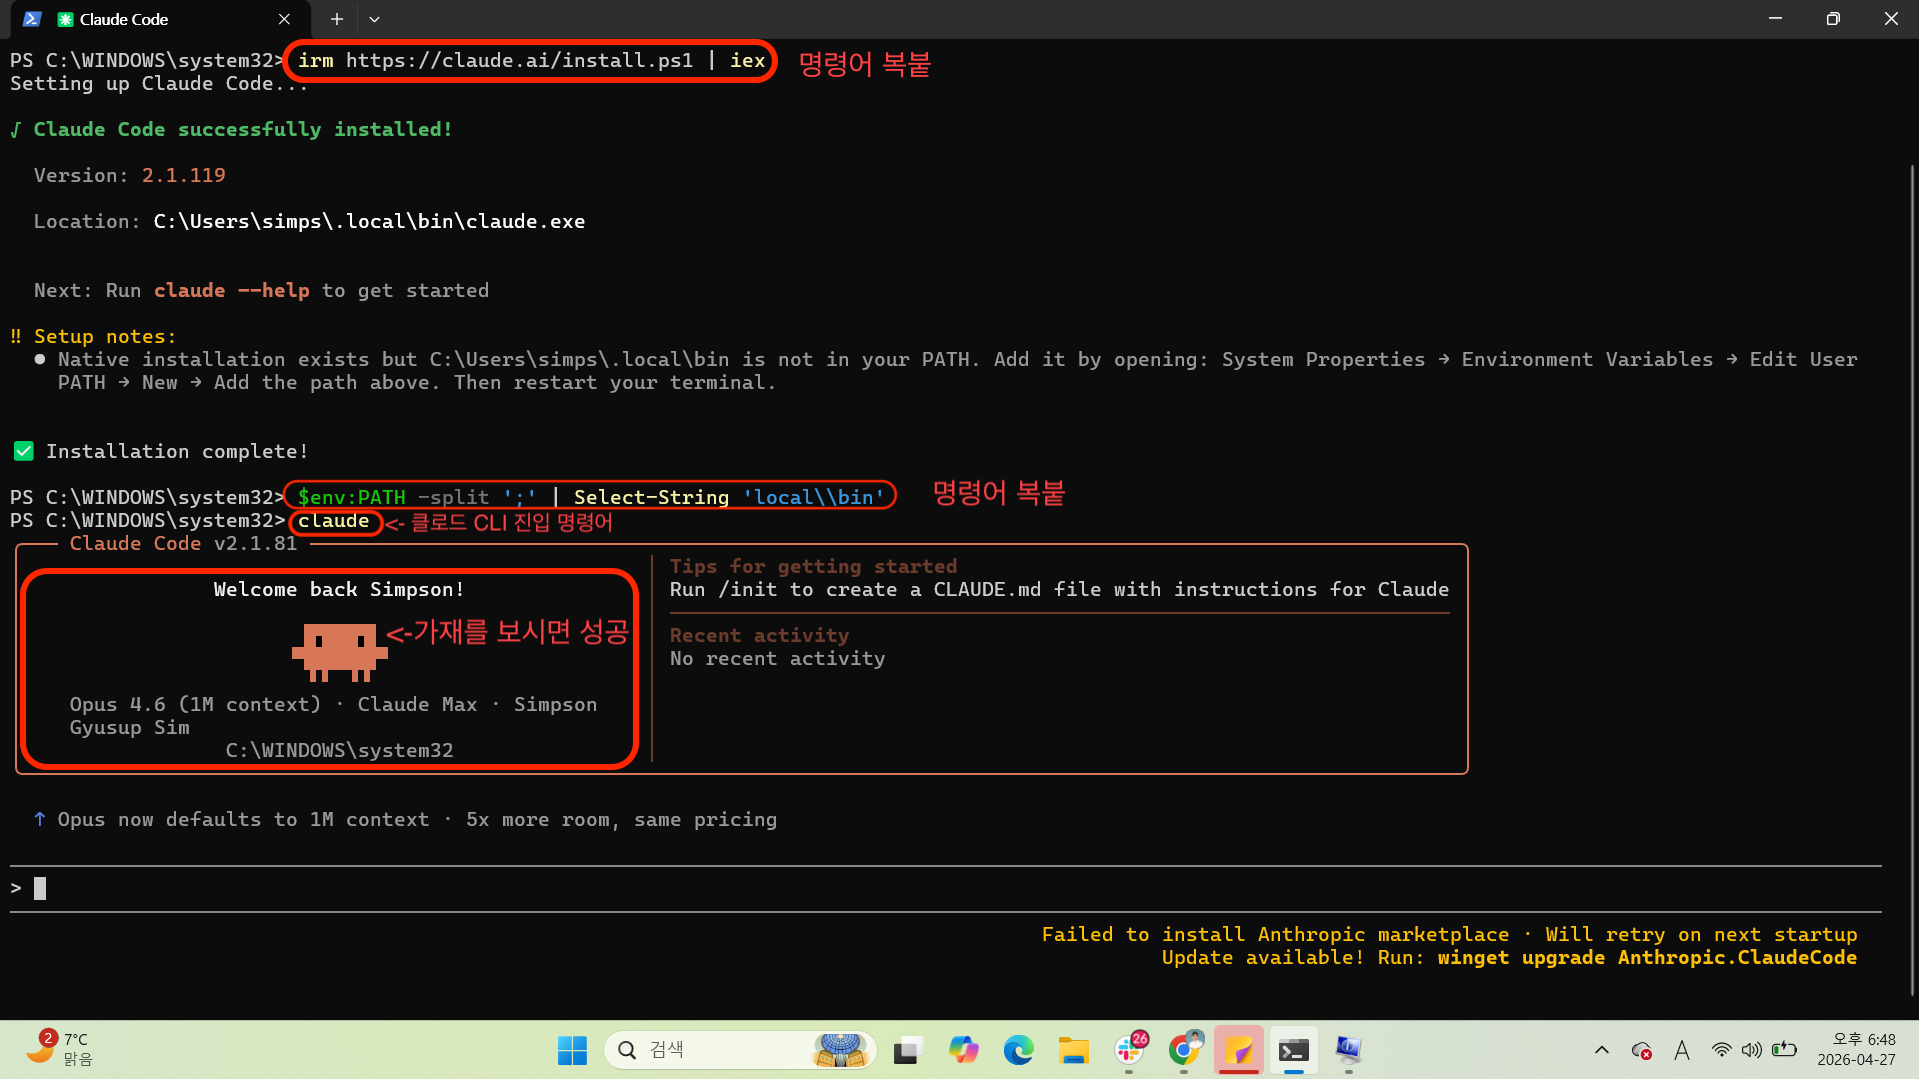Open Copilot from the taskbar
The width and height of the screenshot is (1919, 1079).
point(963,1050)
